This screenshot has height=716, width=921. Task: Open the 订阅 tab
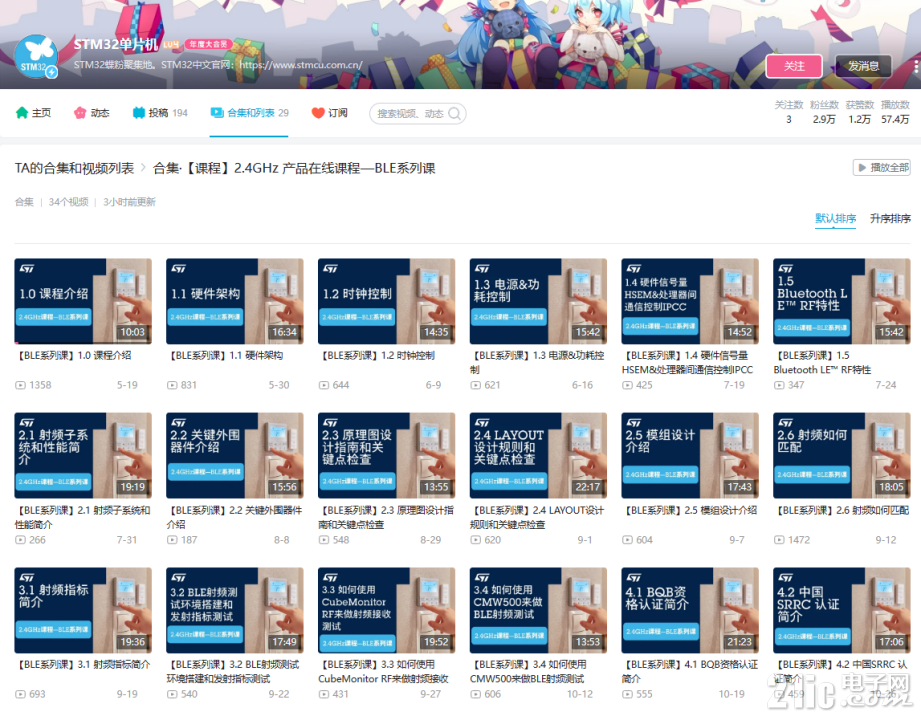point(330,113)
